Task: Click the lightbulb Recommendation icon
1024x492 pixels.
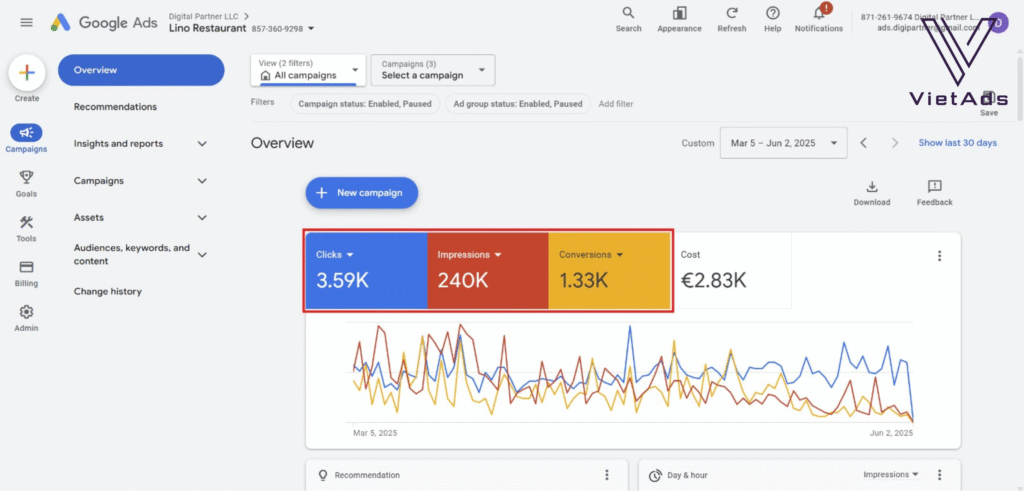Action: tap(321, 475)
